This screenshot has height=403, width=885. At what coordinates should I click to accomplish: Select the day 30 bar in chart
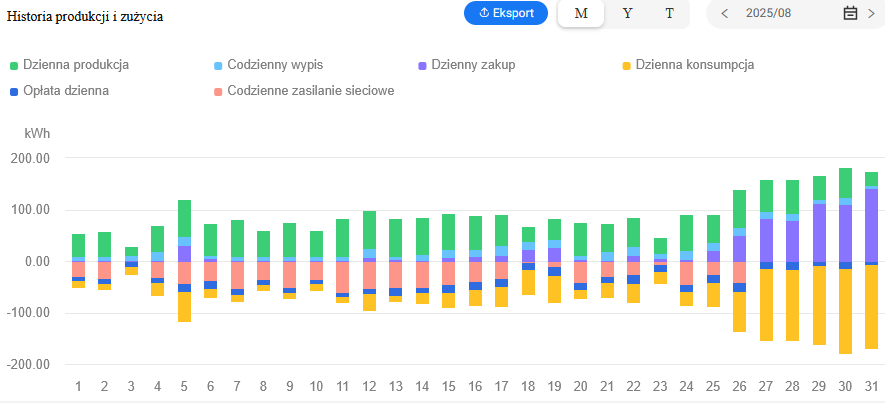[x=845, y=260]
